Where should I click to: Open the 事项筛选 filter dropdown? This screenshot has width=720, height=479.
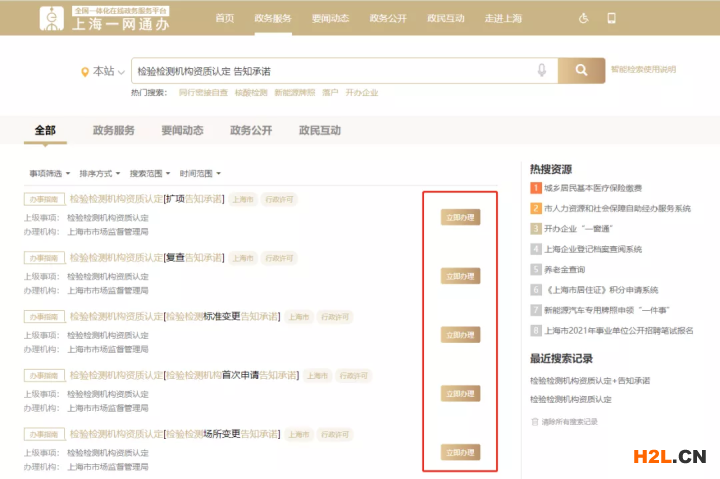(50, 173)
